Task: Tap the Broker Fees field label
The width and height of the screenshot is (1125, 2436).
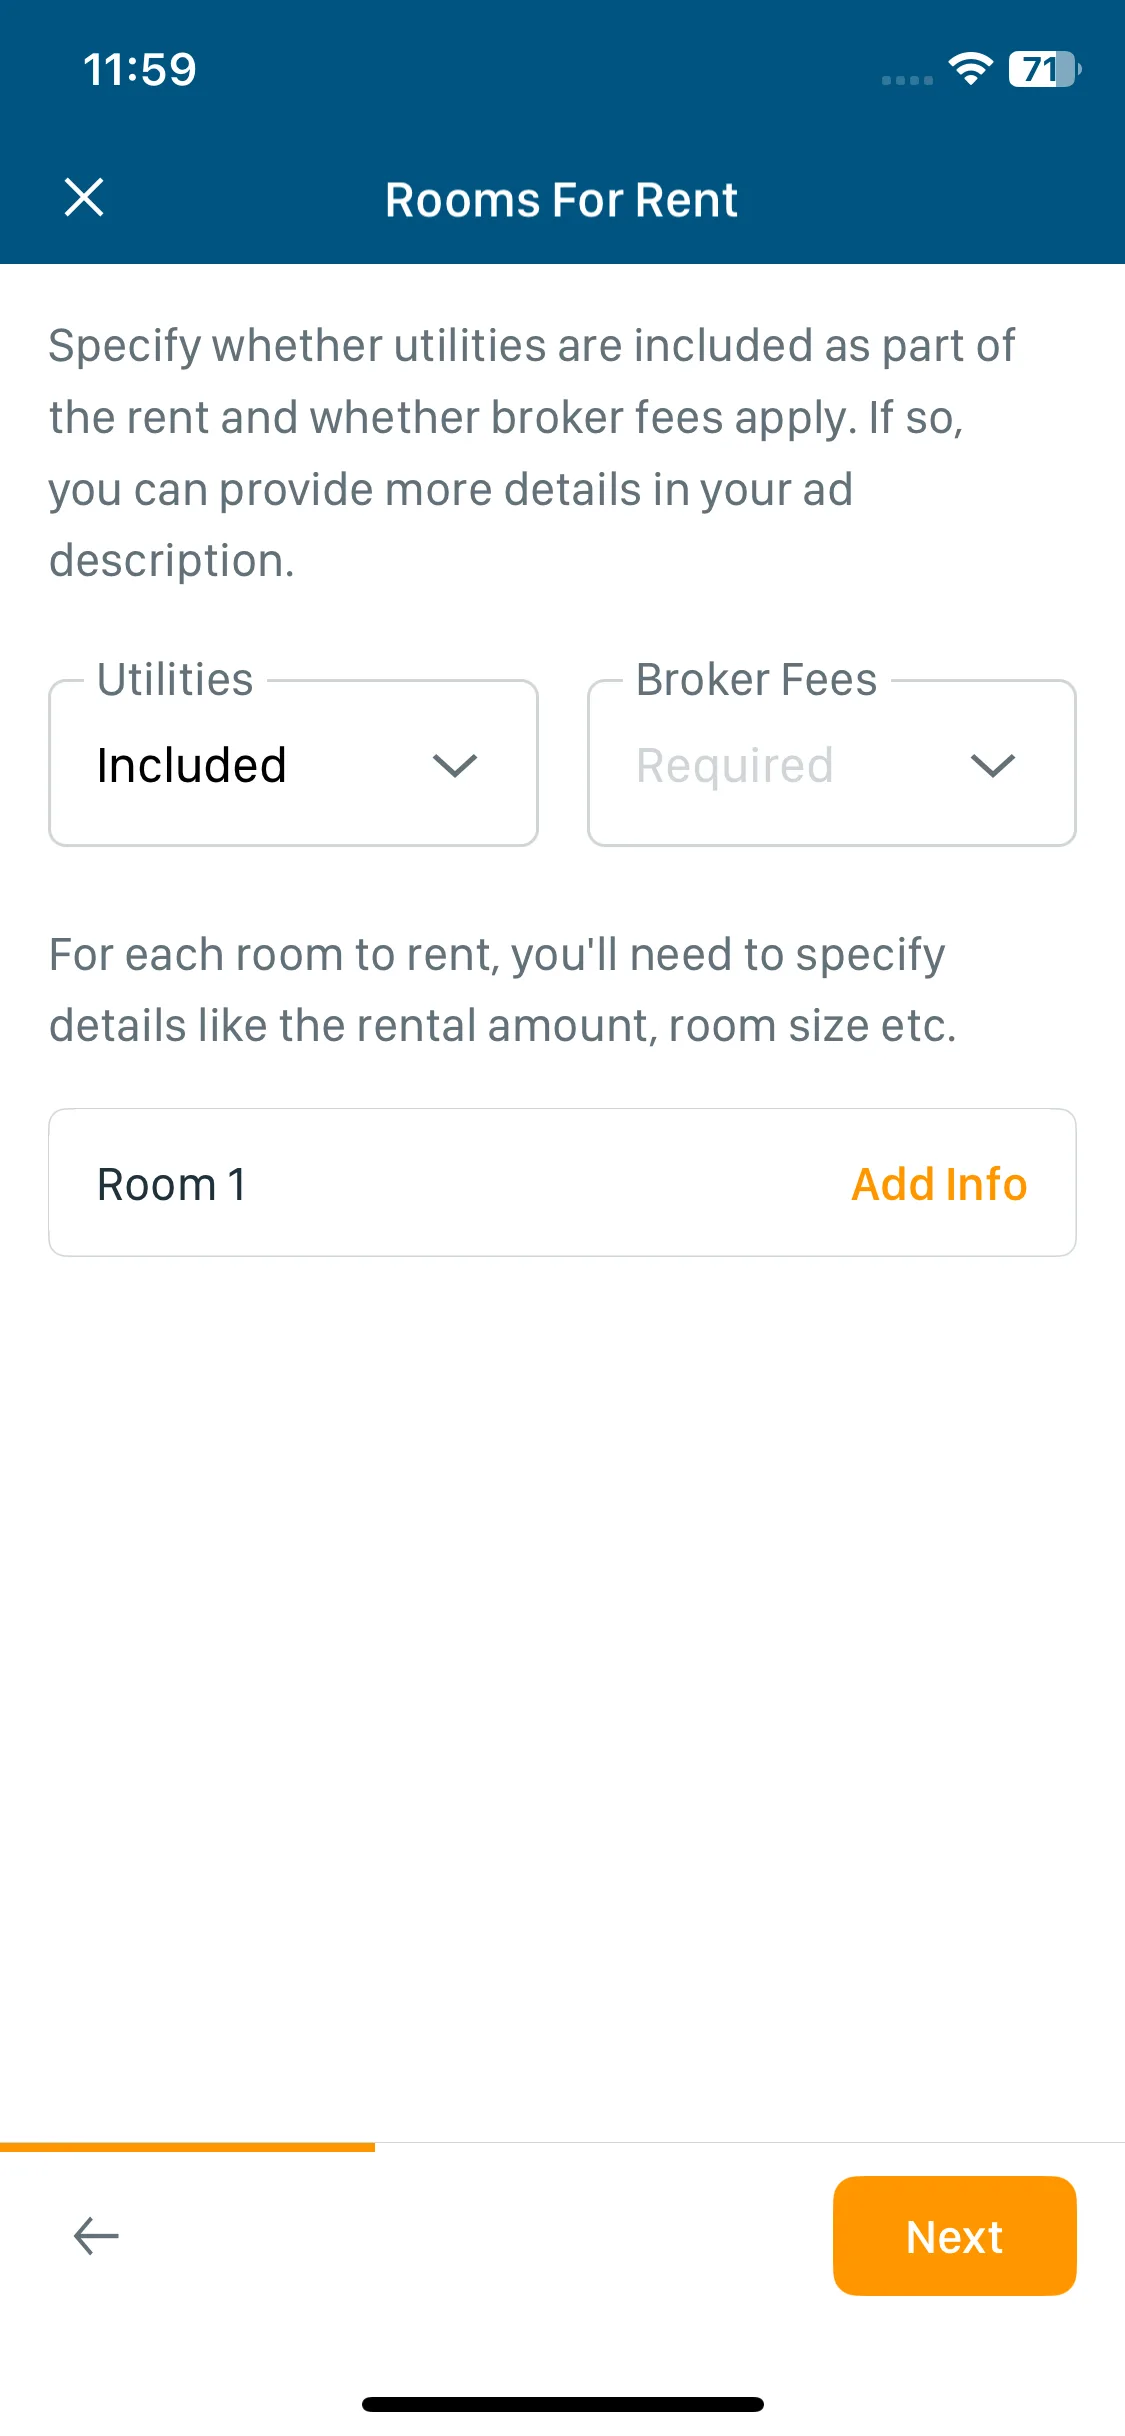Action: [x=757, y=680]
